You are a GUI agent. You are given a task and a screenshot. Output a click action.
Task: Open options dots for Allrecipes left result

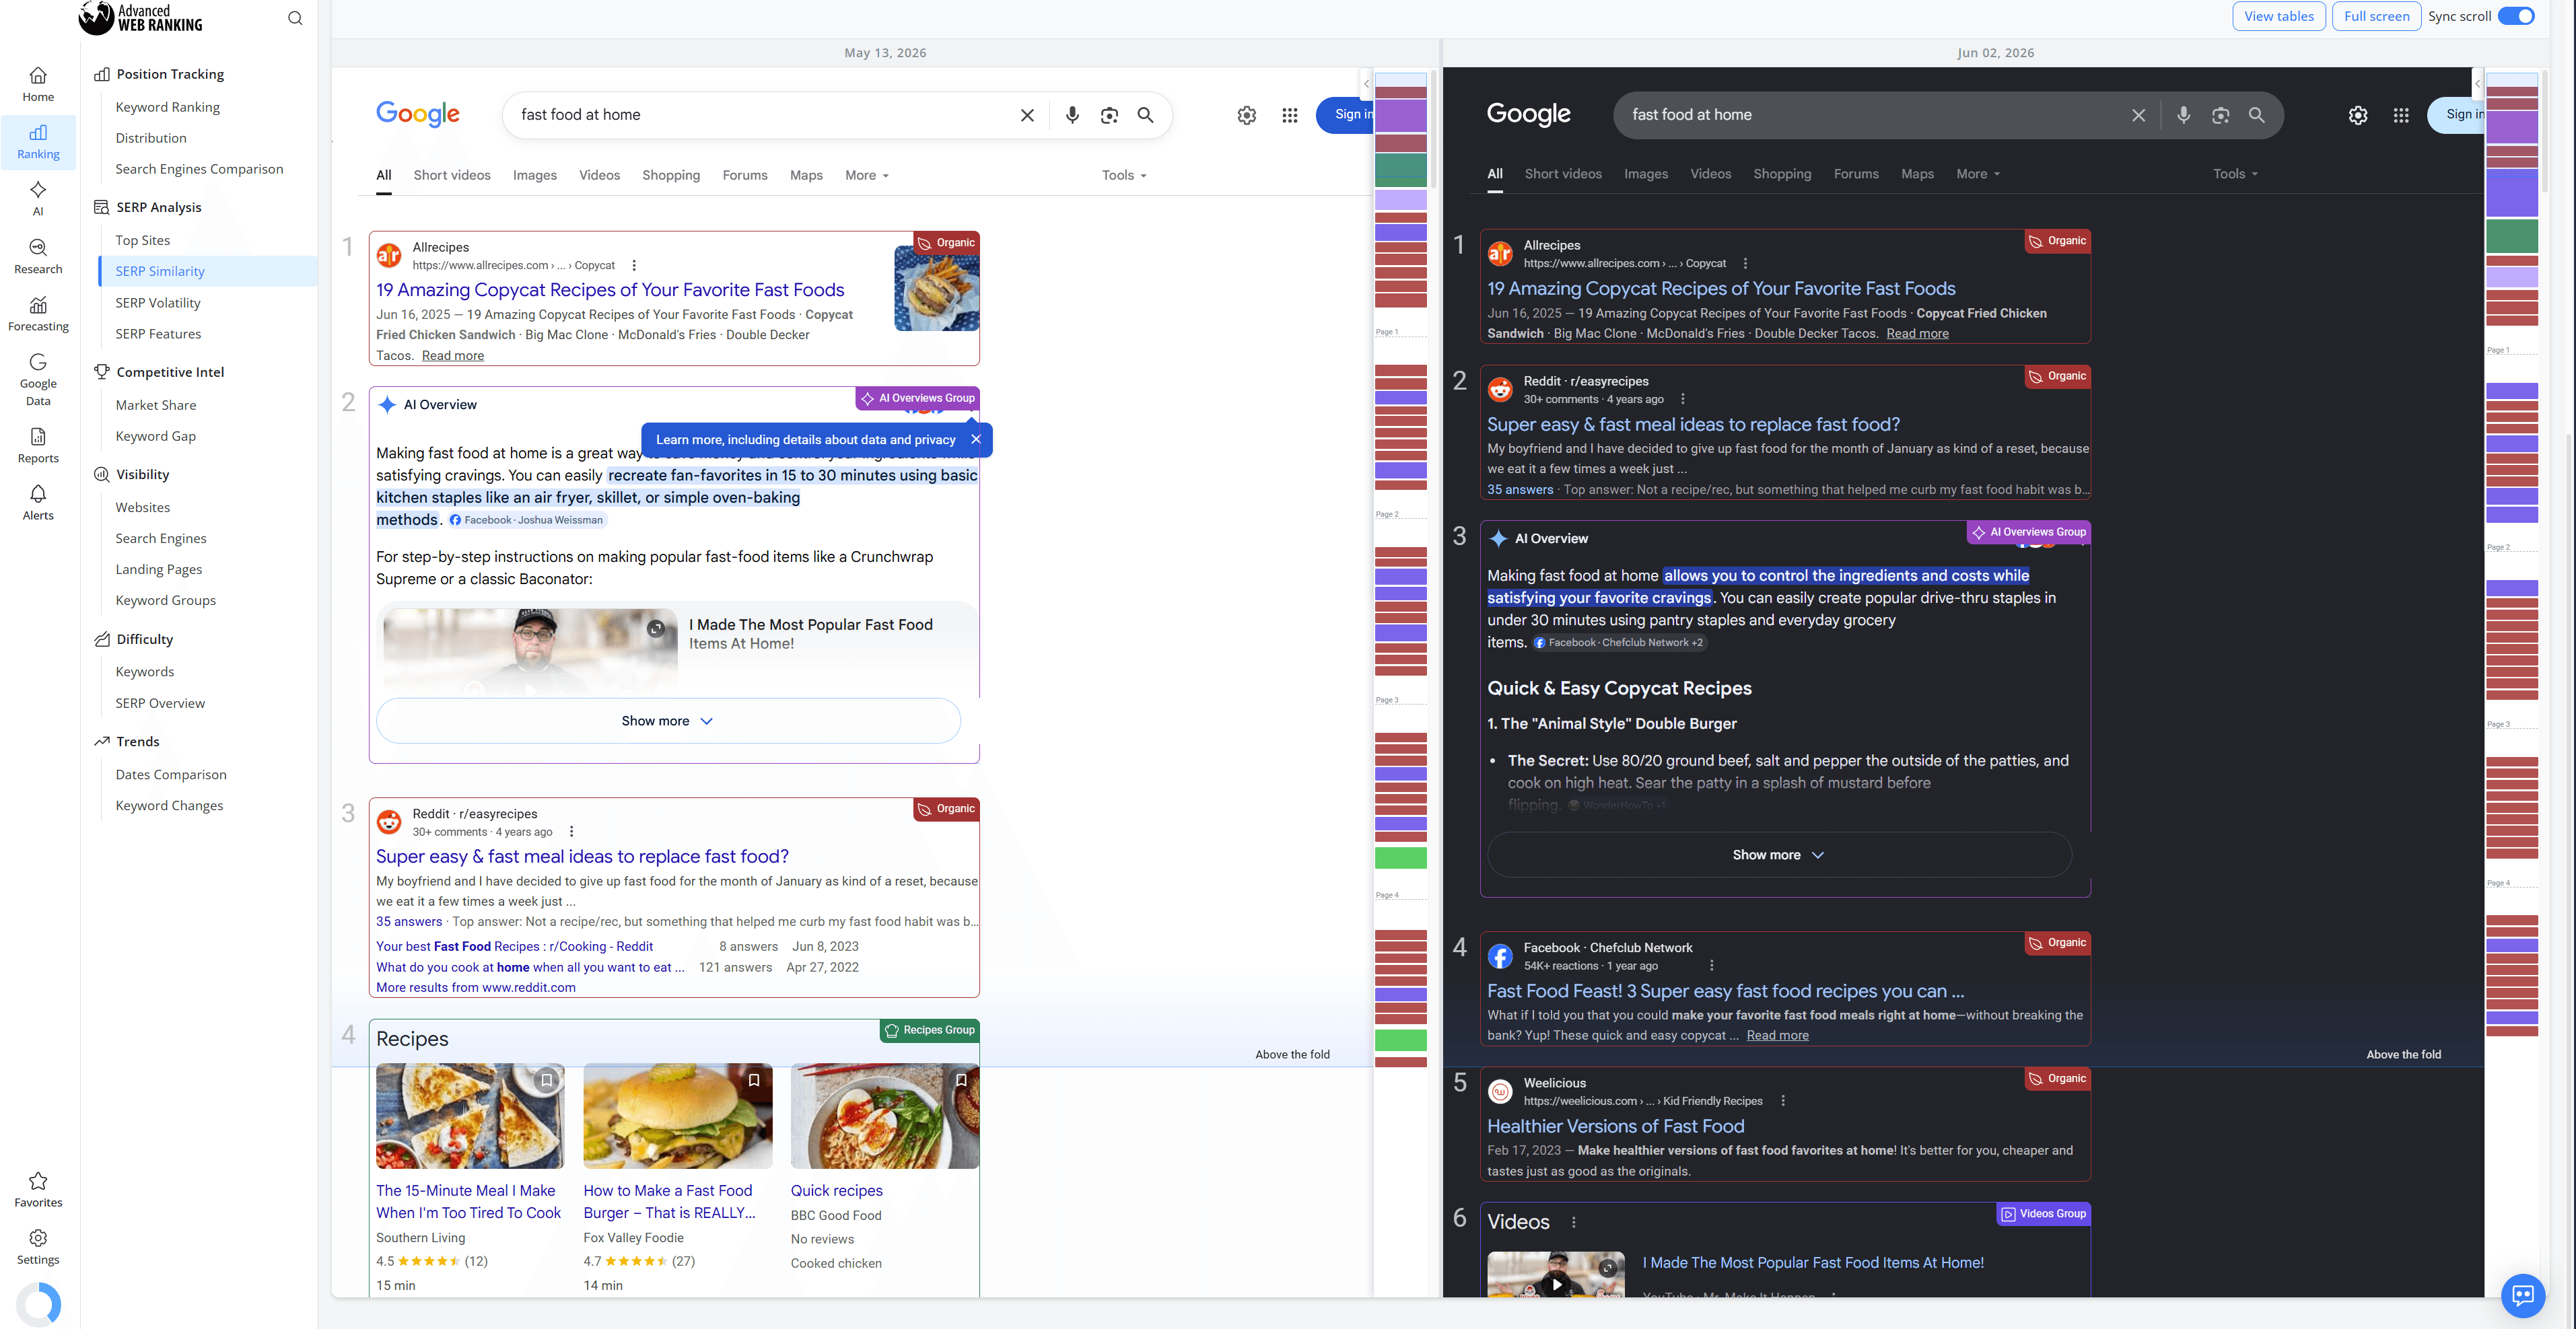click(x=634, y=265)
